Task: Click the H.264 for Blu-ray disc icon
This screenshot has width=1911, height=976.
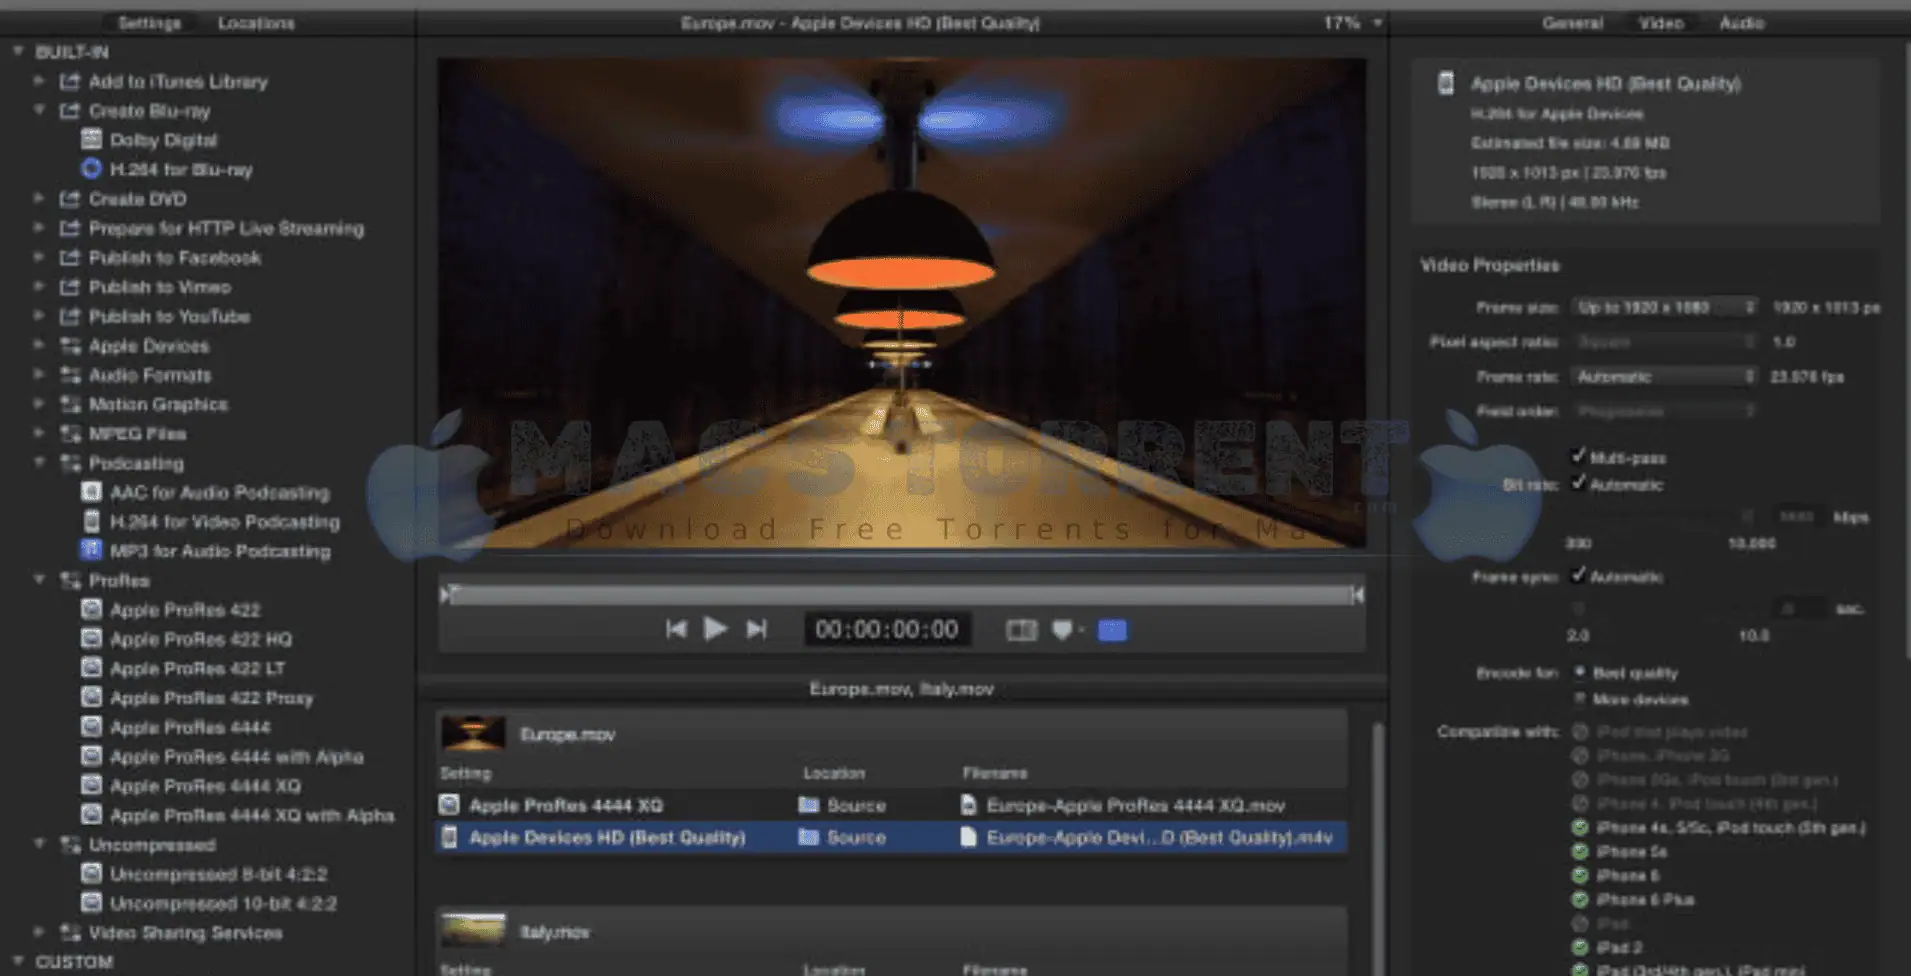Action: [x=91, y=168]
